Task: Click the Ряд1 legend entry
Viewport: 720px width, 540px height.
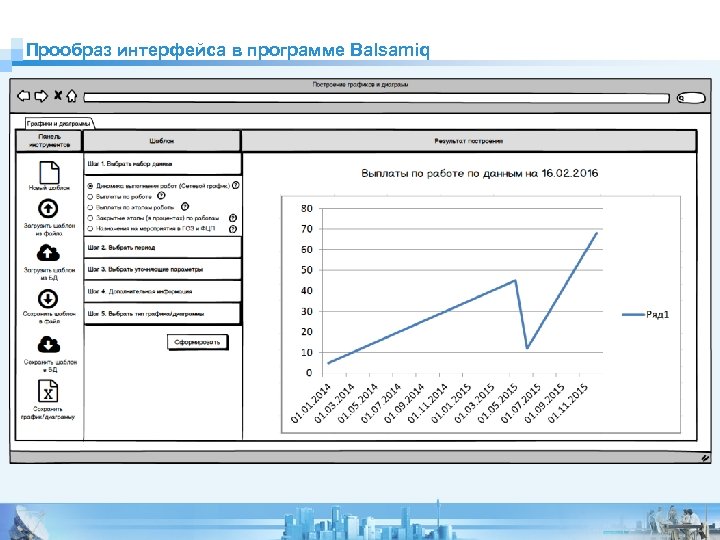Action: tap(646, 315)
